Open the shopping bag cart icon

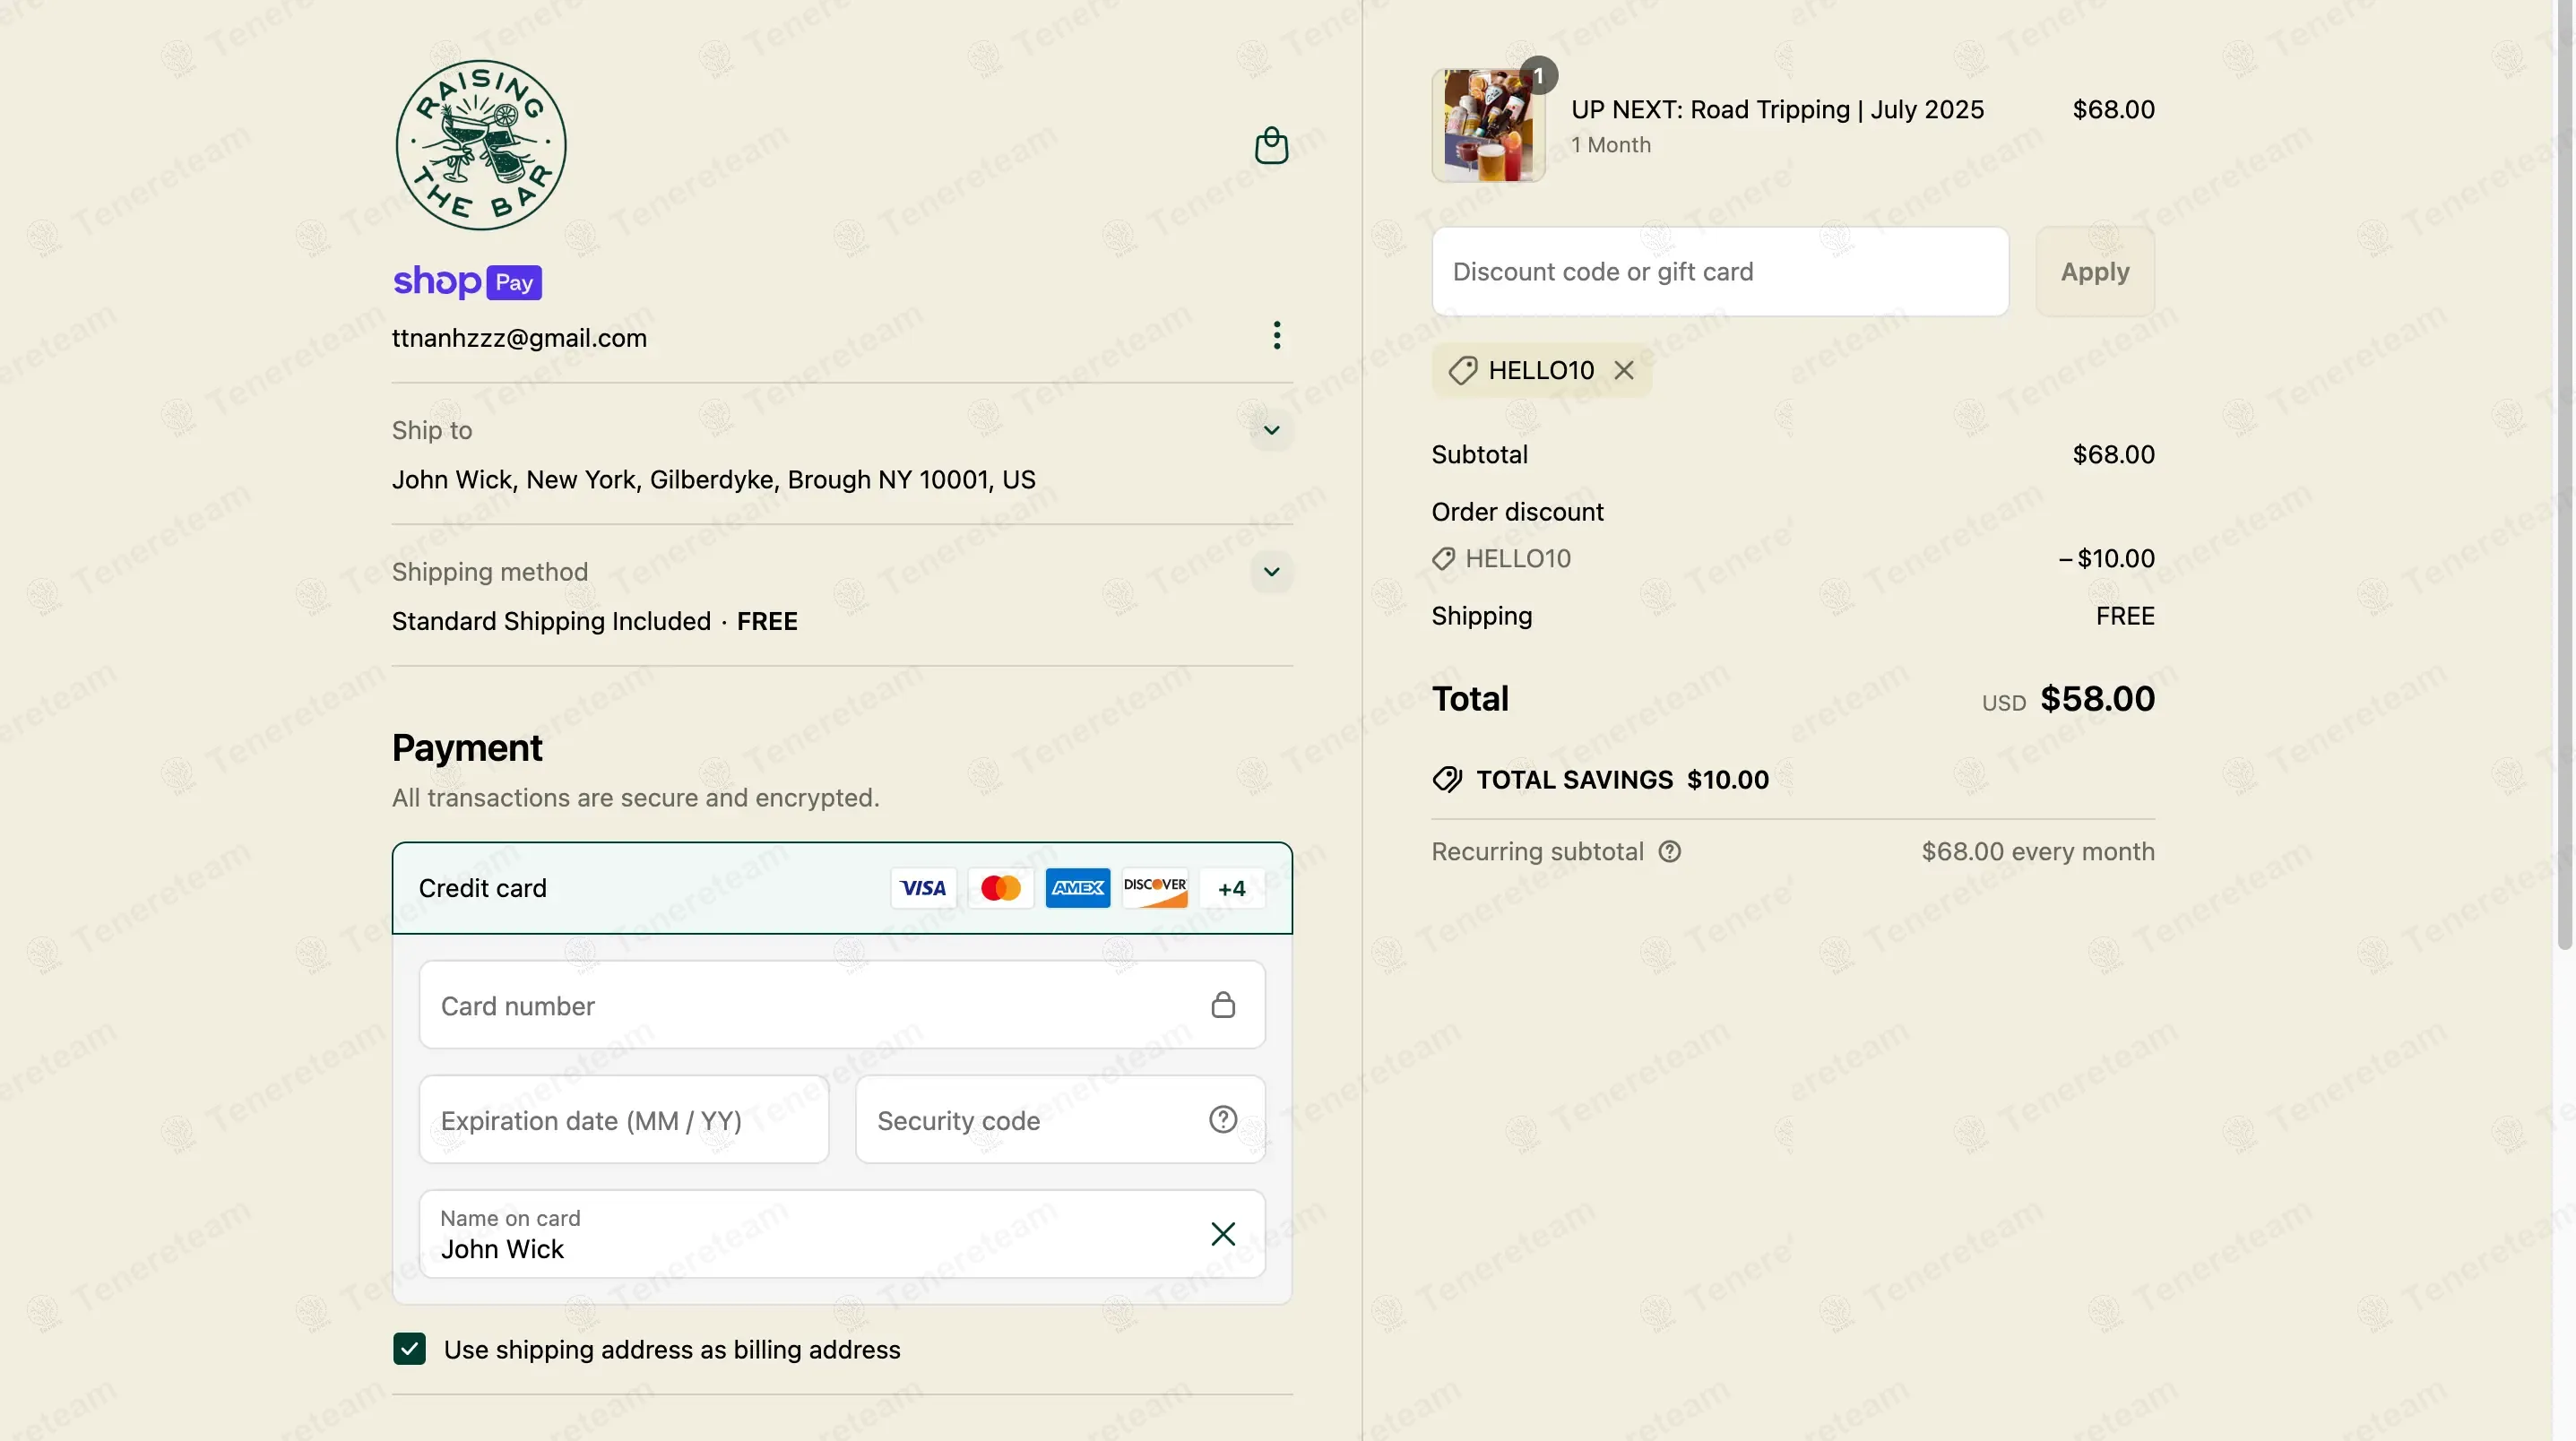(1271, 145)
